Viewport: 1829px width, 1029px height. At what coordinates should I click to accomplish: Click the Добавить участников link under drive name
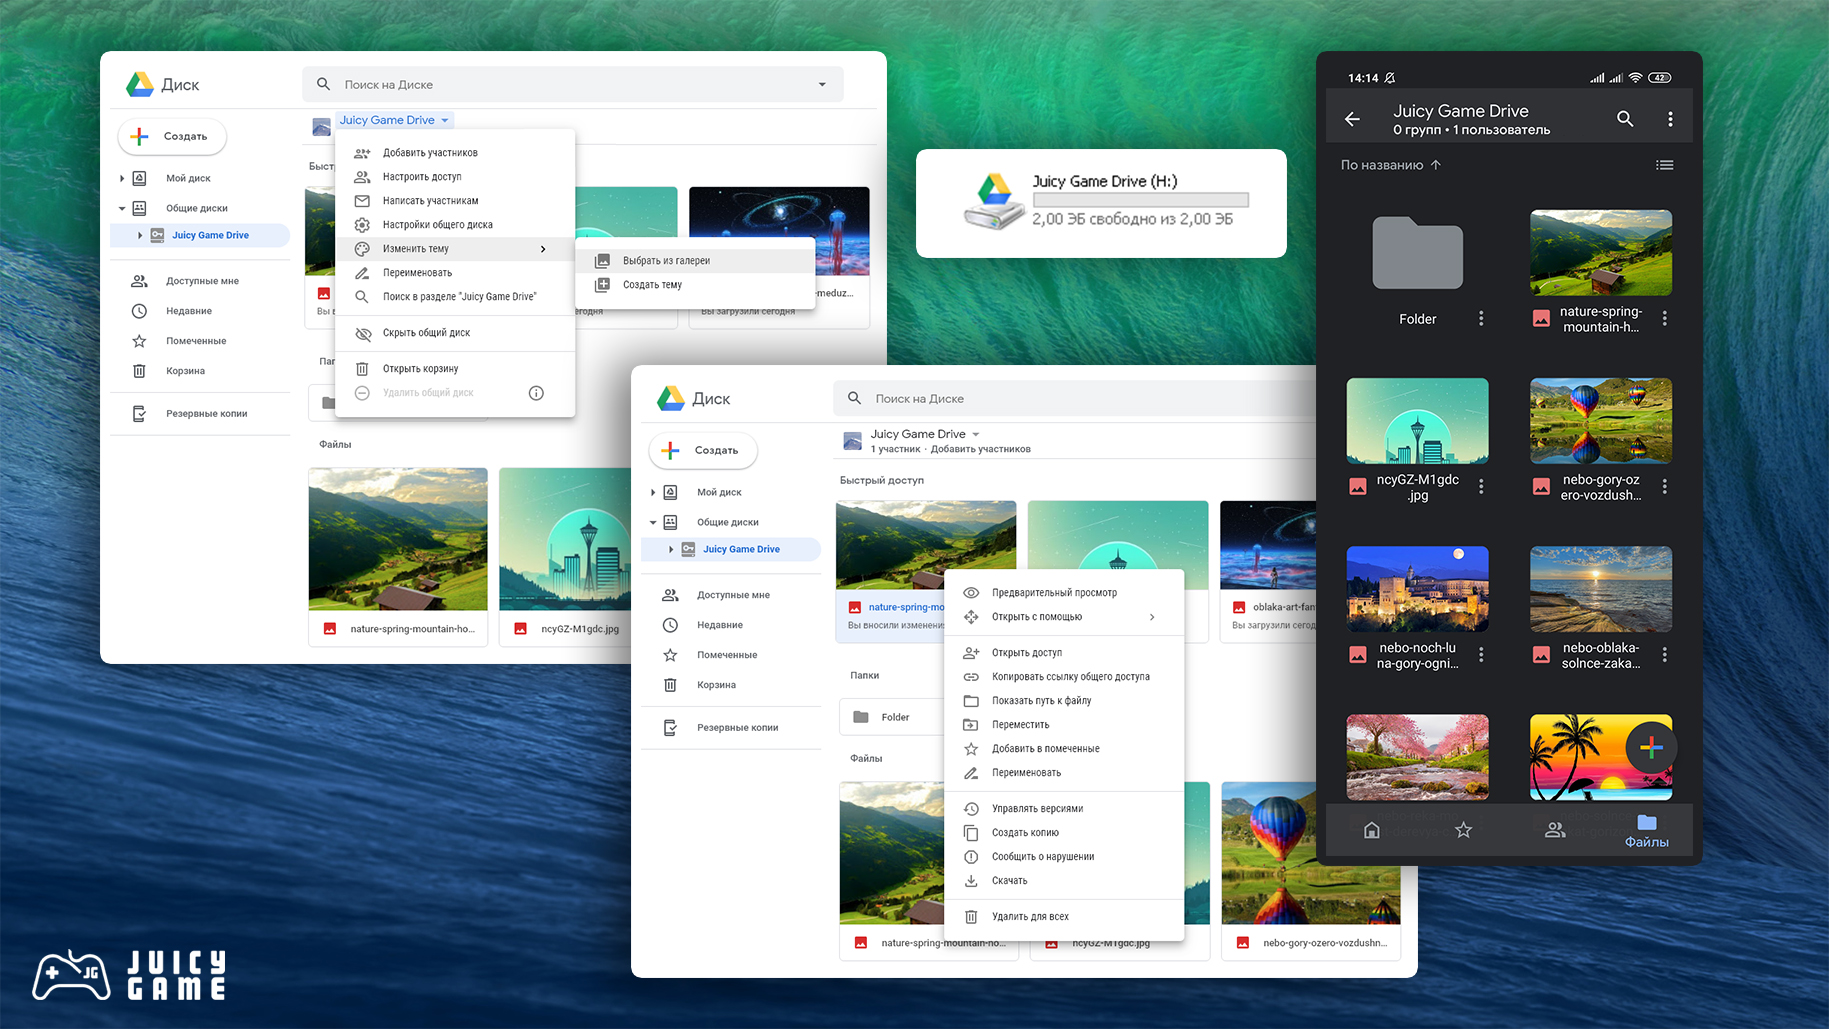pyautogui.click(x=980, y=449)
